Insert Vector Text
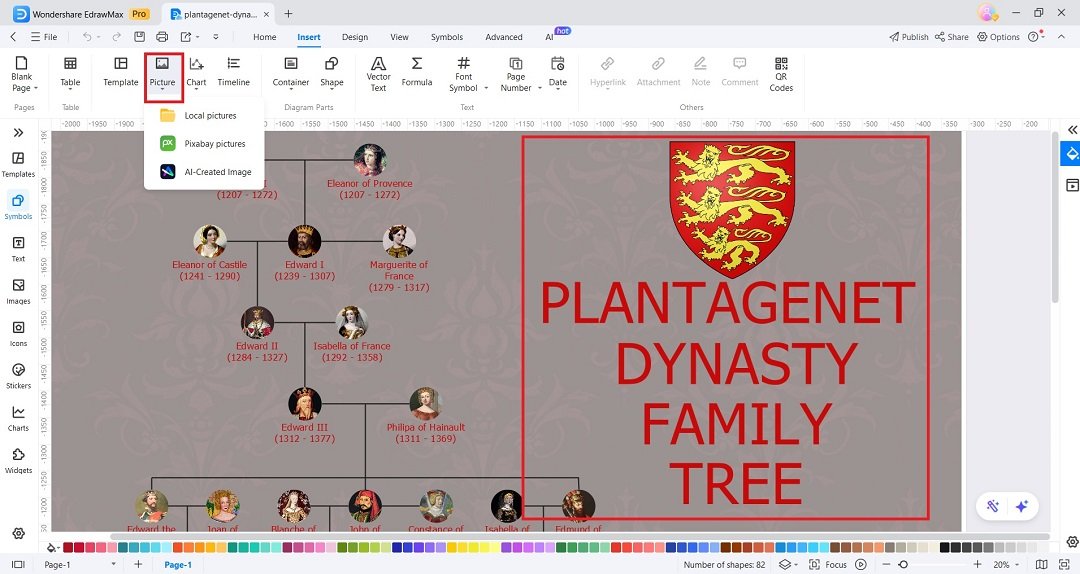1080x574 pixels. [x=378, y=74]
